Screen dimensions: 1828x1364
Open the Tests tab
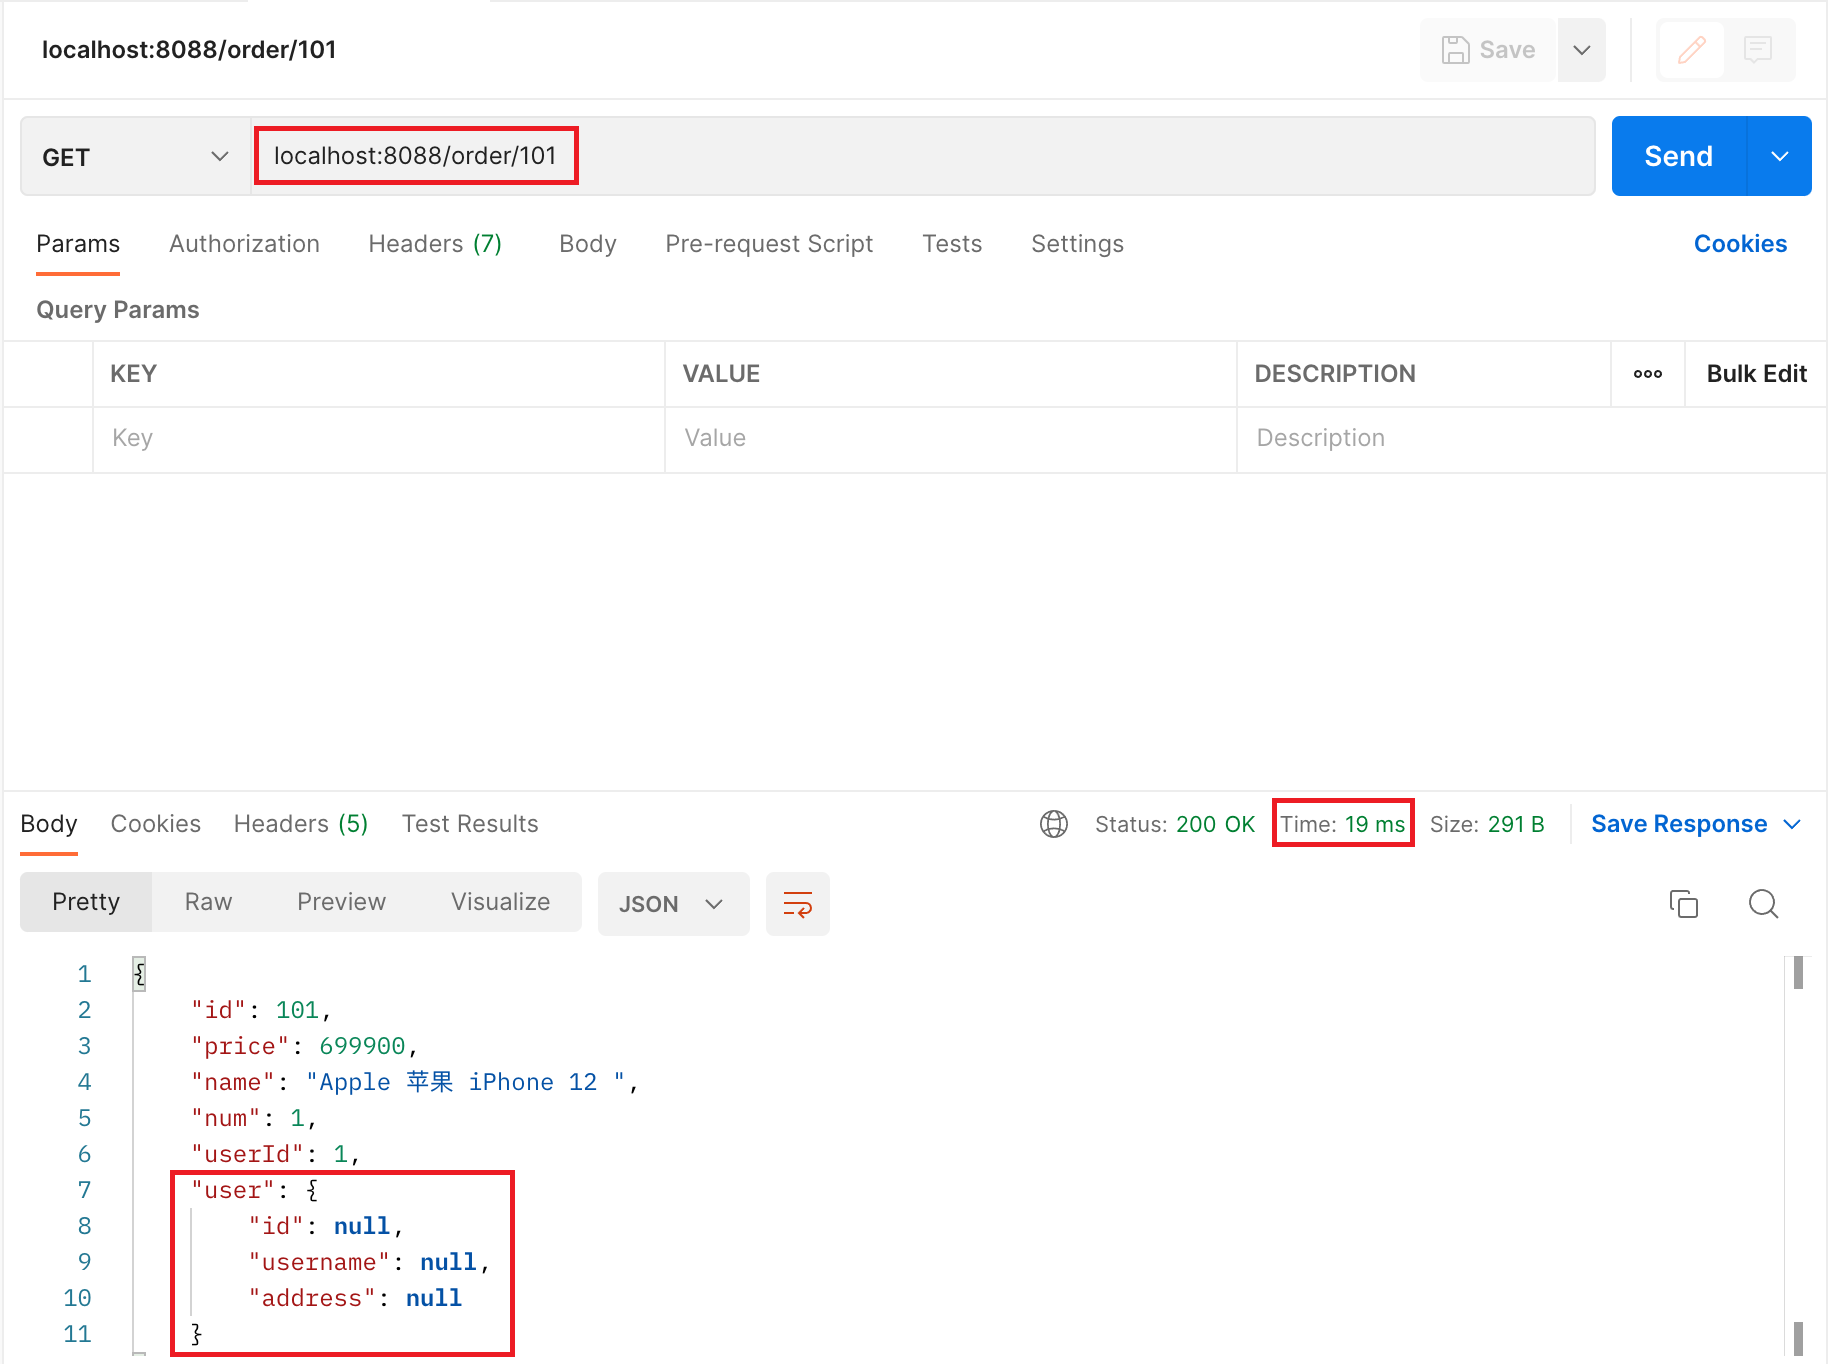[x=952, y=244]
